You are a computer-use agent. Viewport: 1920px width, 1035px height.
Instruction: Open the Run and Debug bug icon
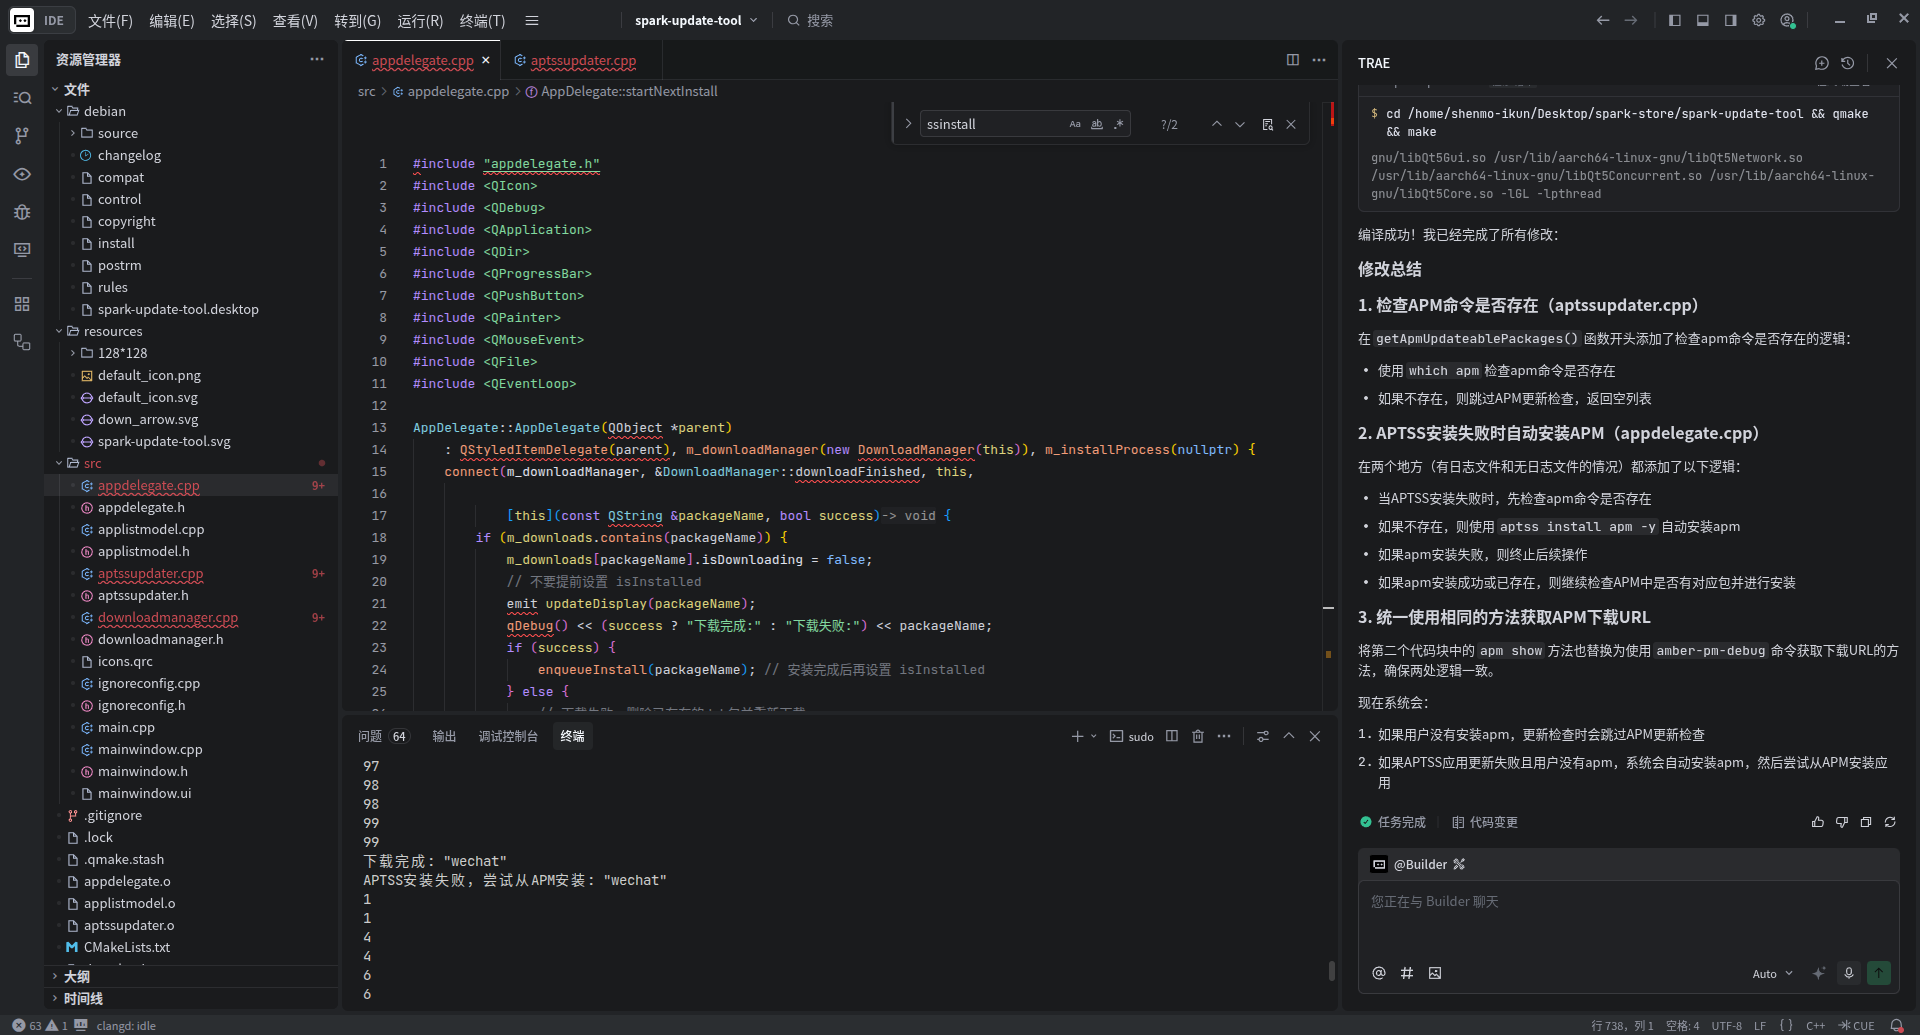click(22, 212)
